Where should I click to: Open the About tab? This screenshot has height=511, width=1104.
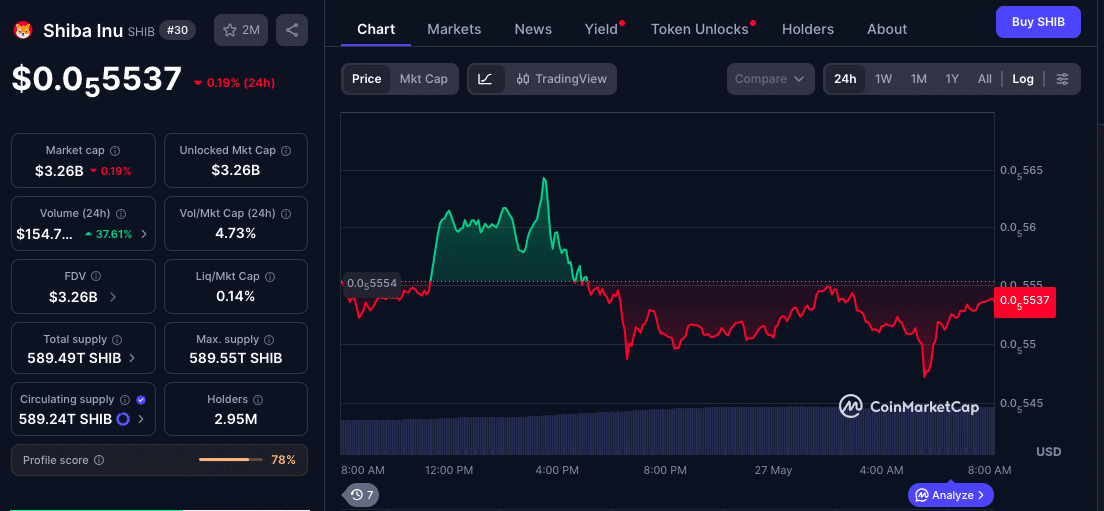[x=886, y=30]
